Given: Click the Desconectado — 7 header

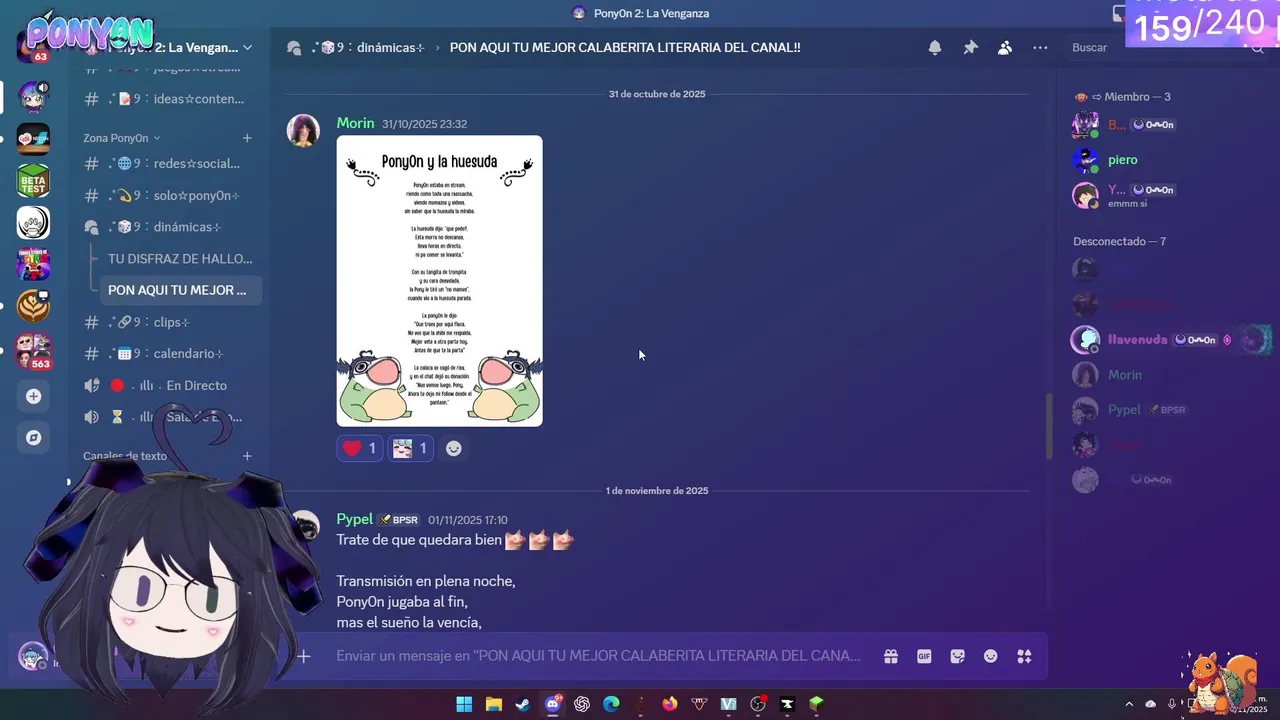Looking at the screenshot, I should tap(1119, 241).
